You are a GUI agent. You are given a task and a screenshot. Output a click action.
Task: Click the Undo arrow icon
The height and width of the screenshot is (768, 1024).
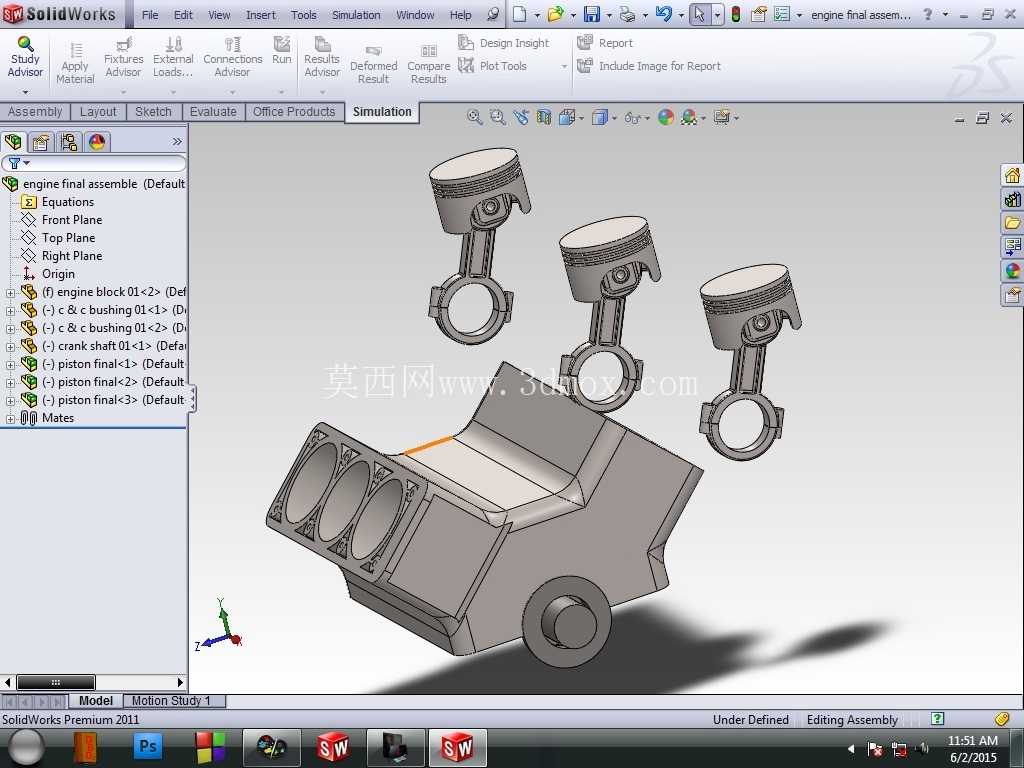[664, 14]
